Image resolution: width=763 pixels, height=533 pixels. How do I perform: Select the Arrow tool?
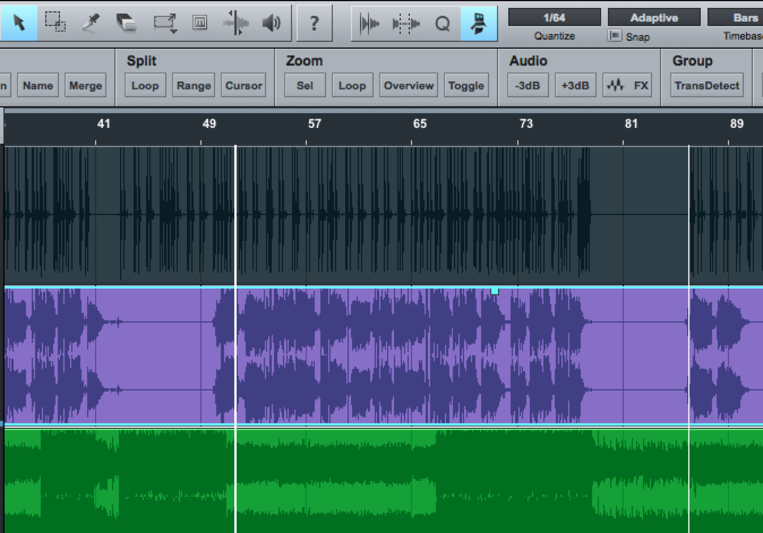click(18, 22)
